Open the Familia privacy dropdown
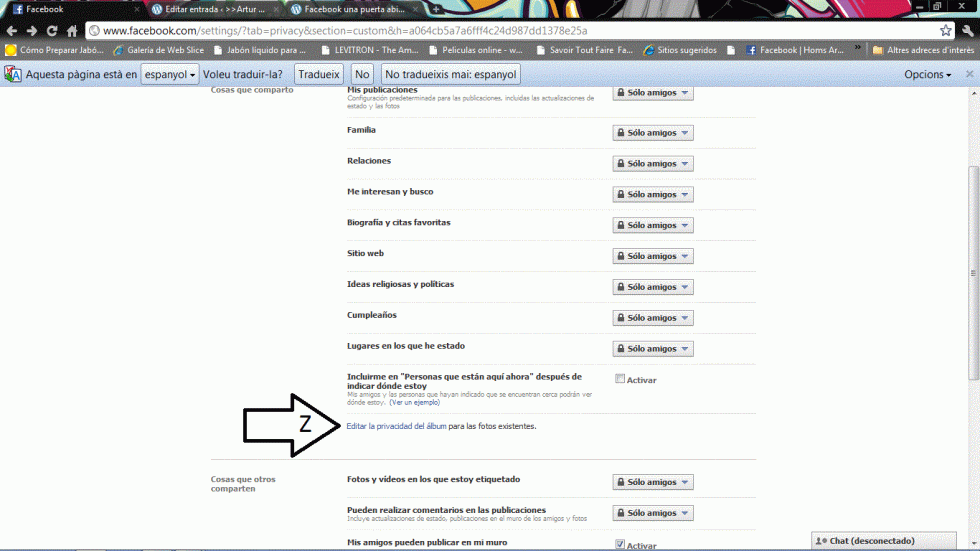Screen dimensions: 980x551 pos(652,133)
